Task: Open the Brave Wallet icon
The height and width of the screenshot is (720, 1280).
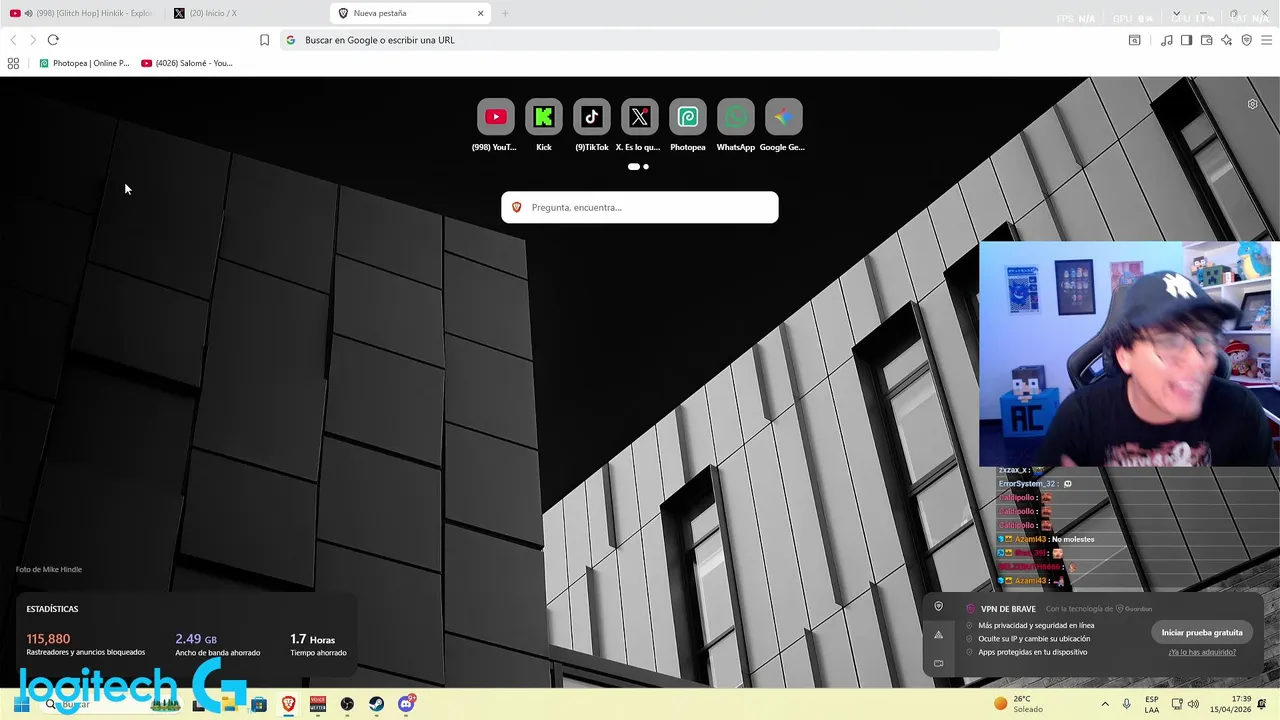Action: pyautogui.click(x=1206, y=40)
